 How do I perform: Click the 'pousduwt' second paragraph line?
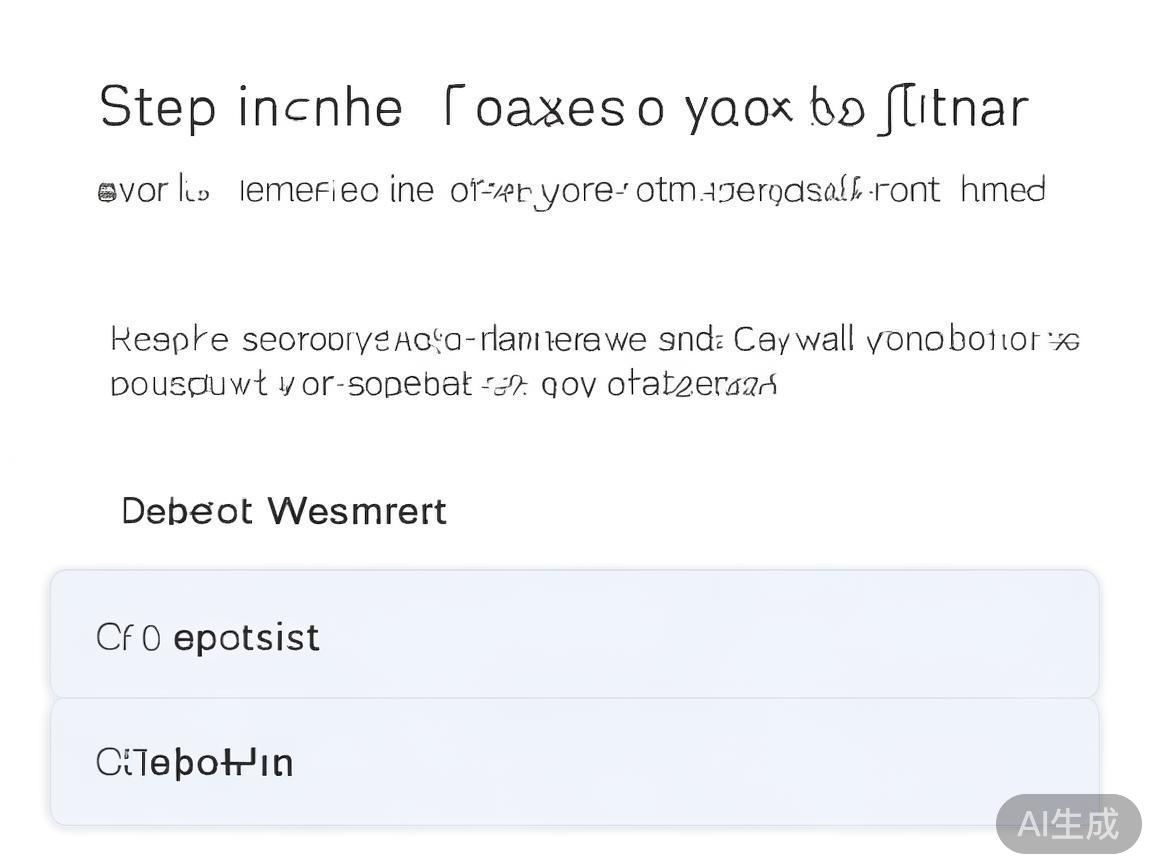click(x=443, y=384)
